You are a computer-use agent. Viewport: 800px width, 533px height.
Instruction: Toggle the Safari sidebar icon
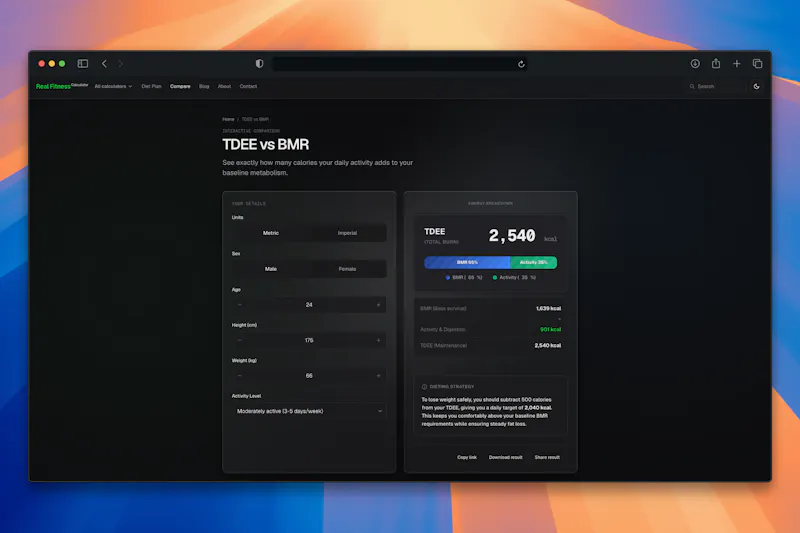coord(83,64)
